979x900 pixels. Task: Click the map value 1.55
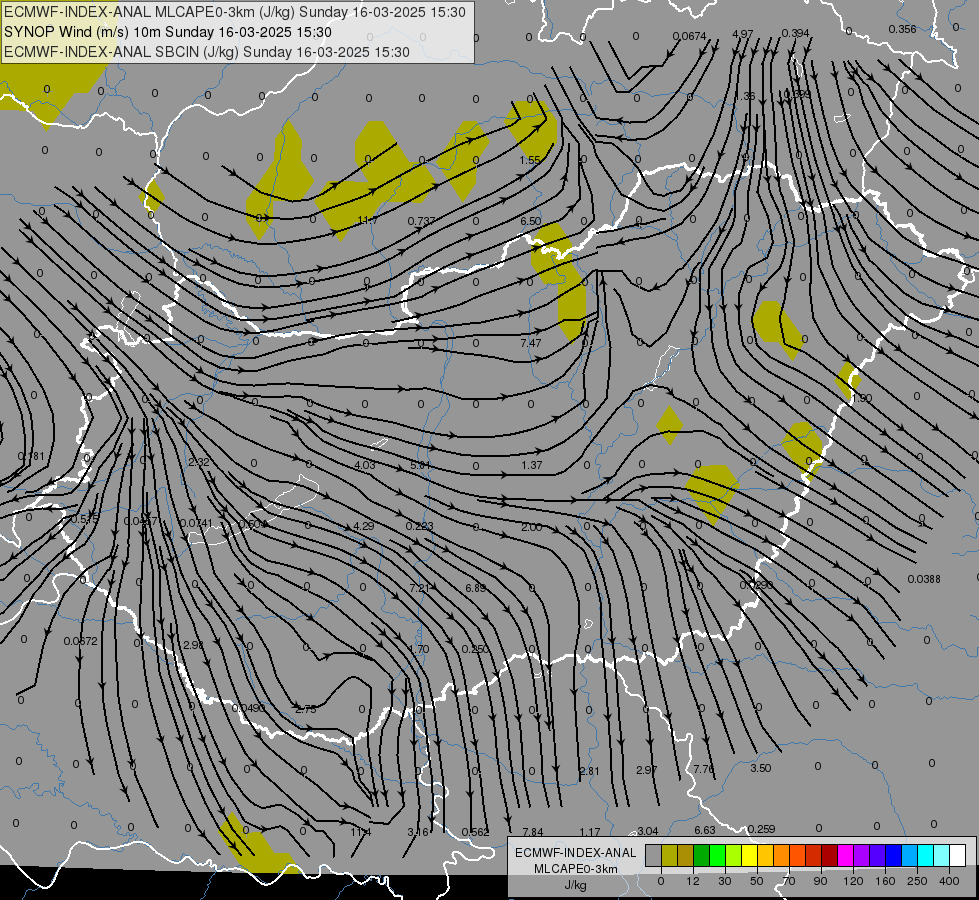pyautogui.click(x=530, y=160)
